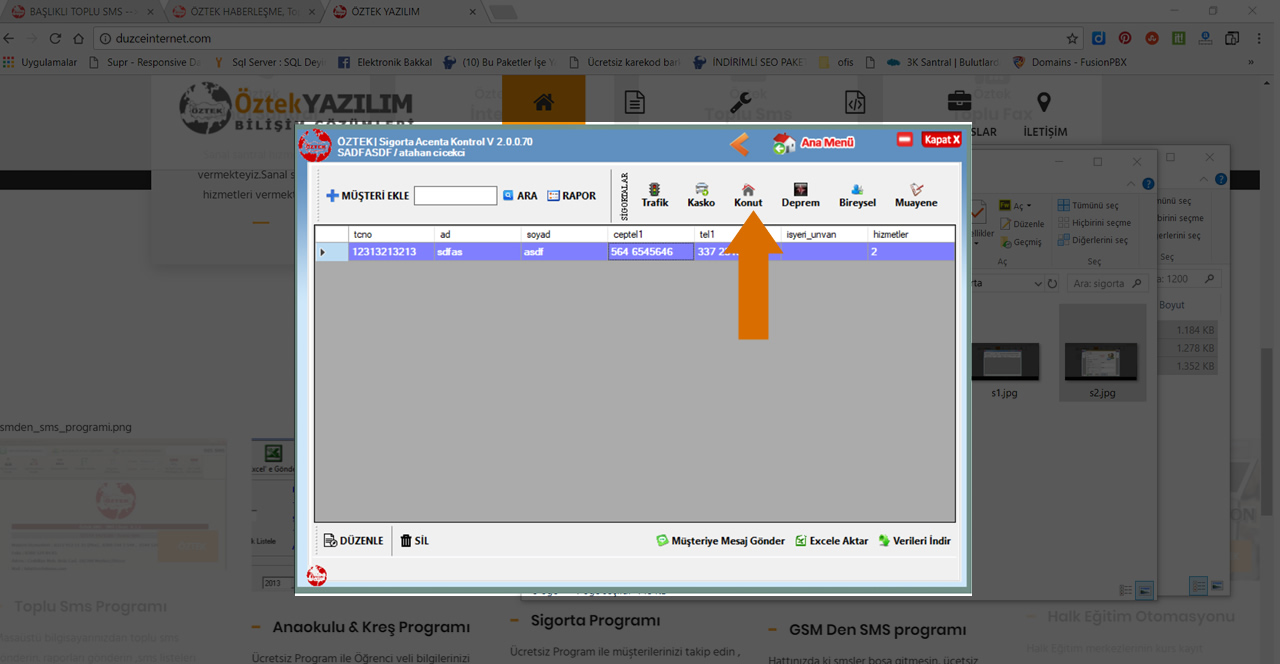Open the ofis bookmark folder
Viewport: 1280px width, 664px height.
click(x=836, y=62)
